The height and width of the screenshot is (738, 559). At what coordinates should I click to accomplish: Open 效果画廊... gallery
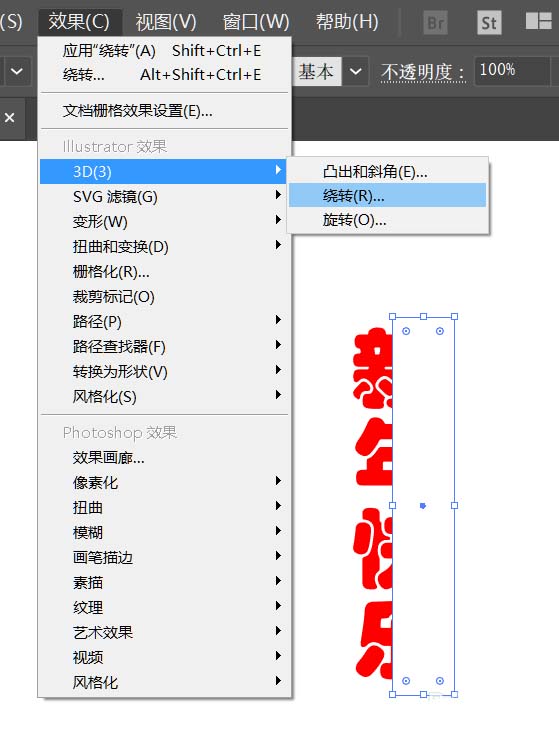163,457
